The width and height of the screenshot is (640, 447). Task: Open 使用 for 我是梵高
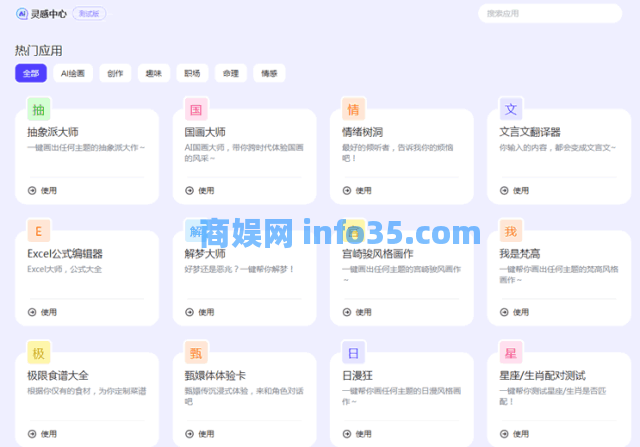point(515,312)
